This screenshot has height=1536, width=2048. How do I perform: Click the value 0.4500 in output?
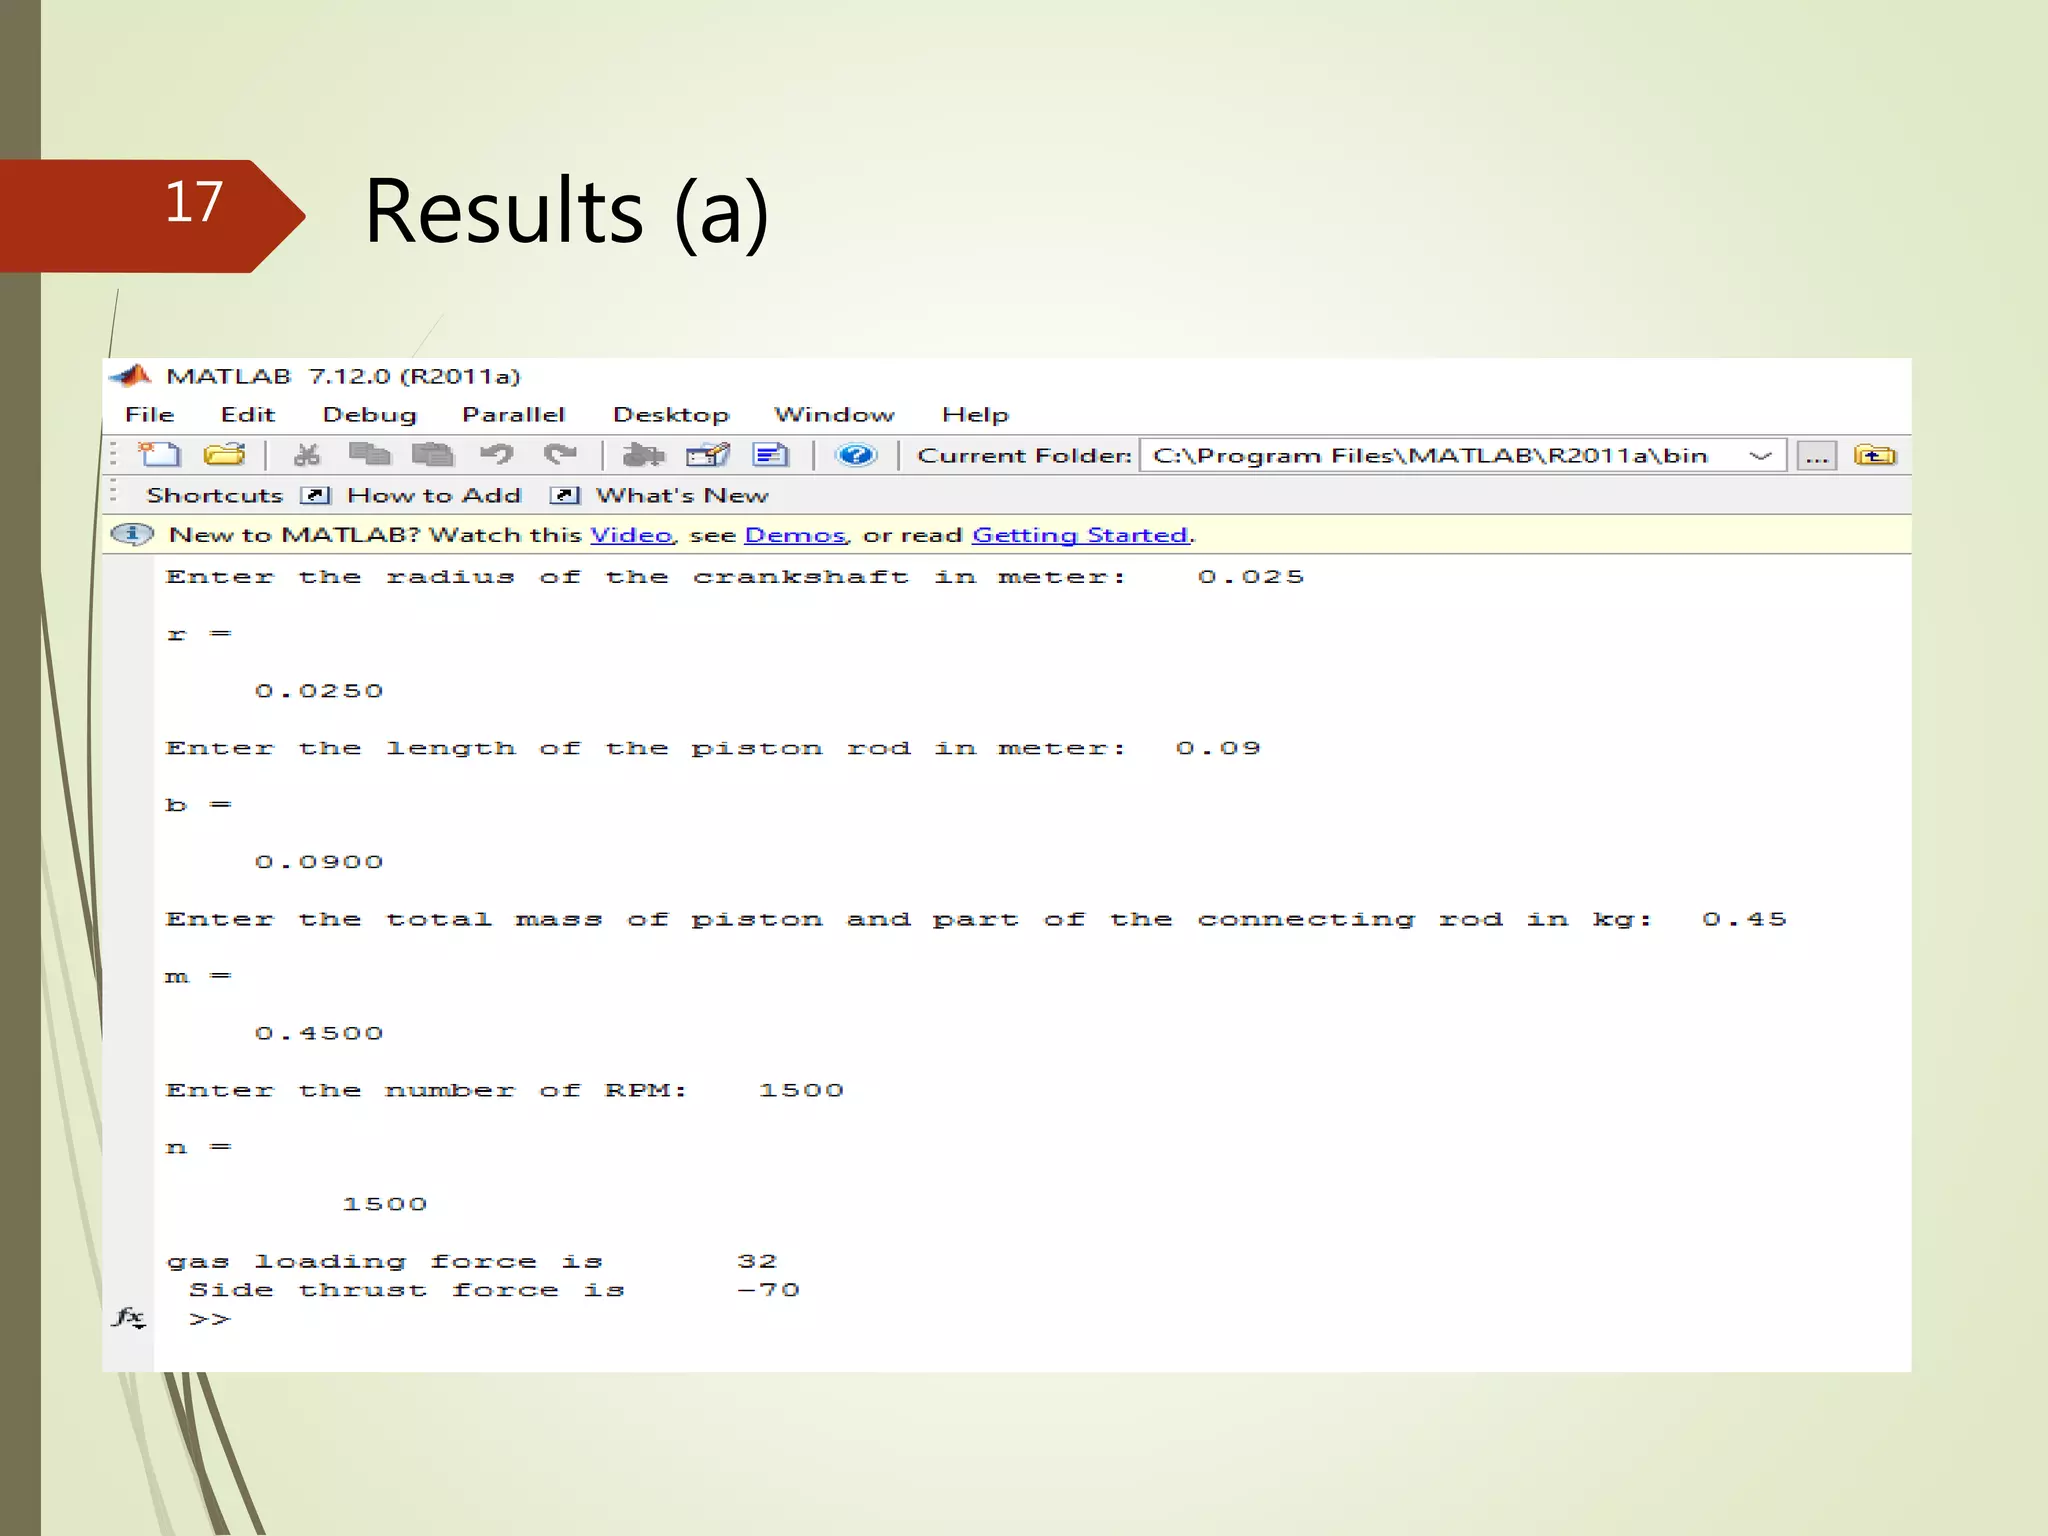click(x=319, y=1033)
